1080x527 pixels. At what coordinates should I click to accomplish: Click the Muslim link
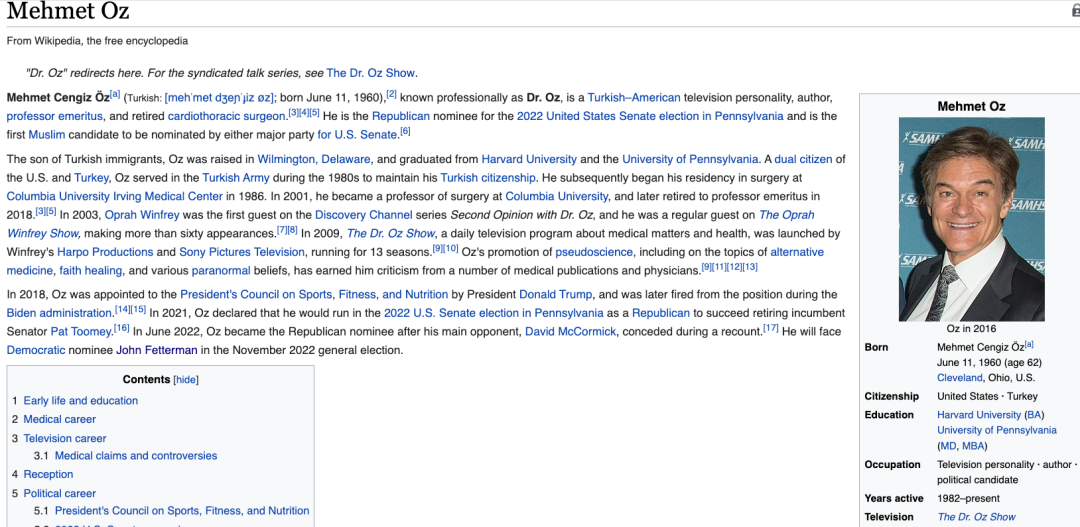[x=47, y=134]
